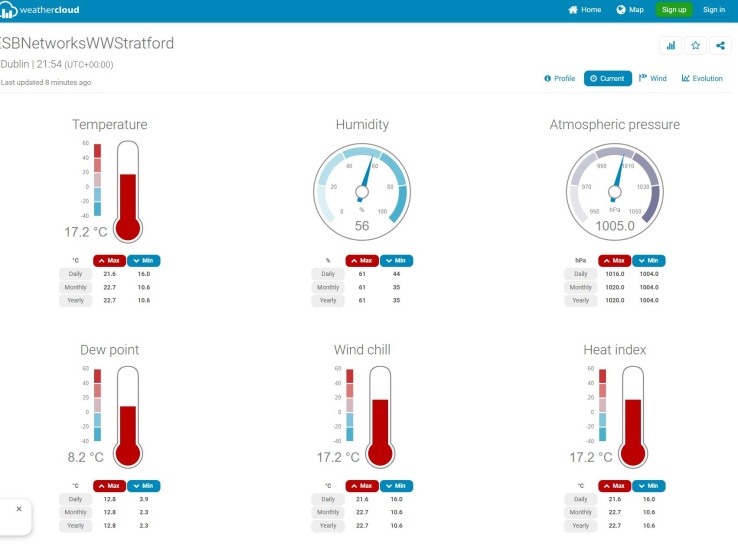Click Min button under Dew point

(x=144, y=486)
